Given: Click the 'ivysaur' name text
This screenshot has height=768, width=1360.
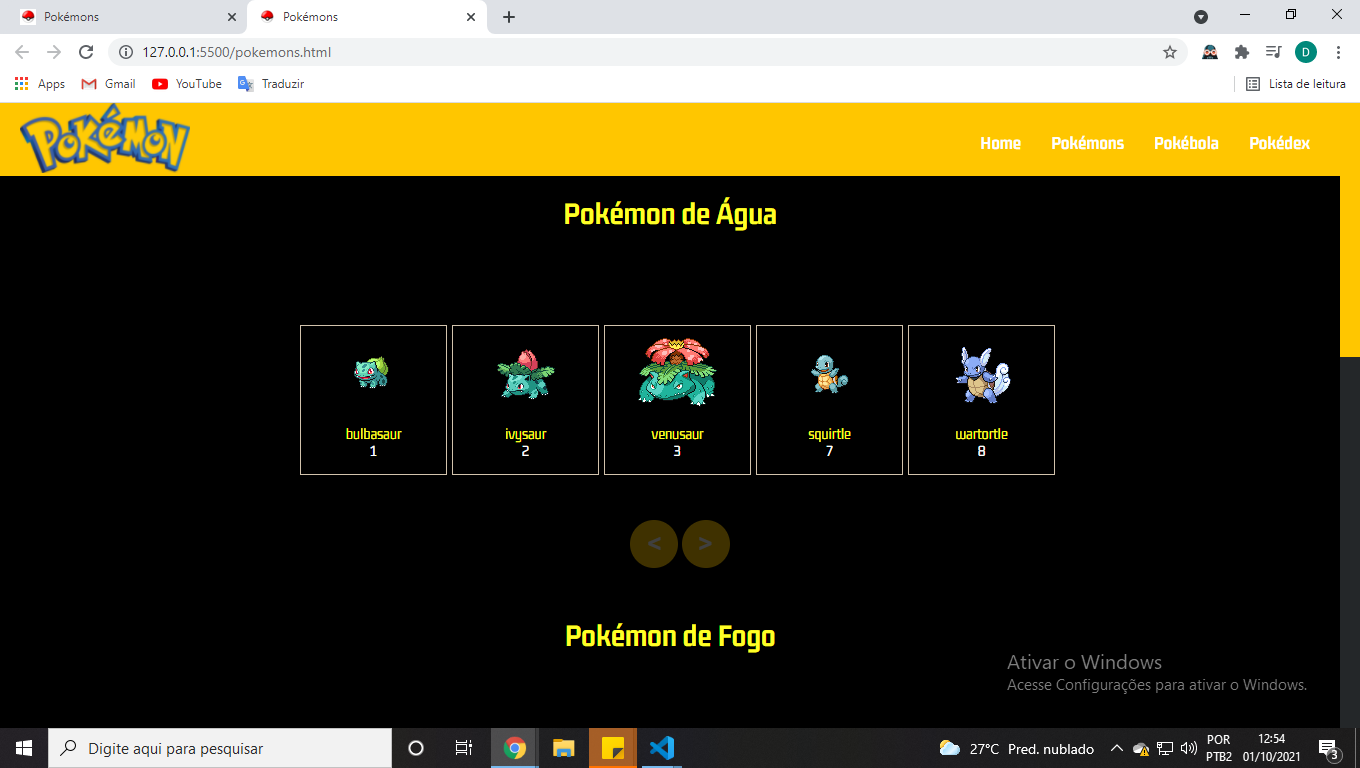Looking at the screenshot, I should point(525,434).
